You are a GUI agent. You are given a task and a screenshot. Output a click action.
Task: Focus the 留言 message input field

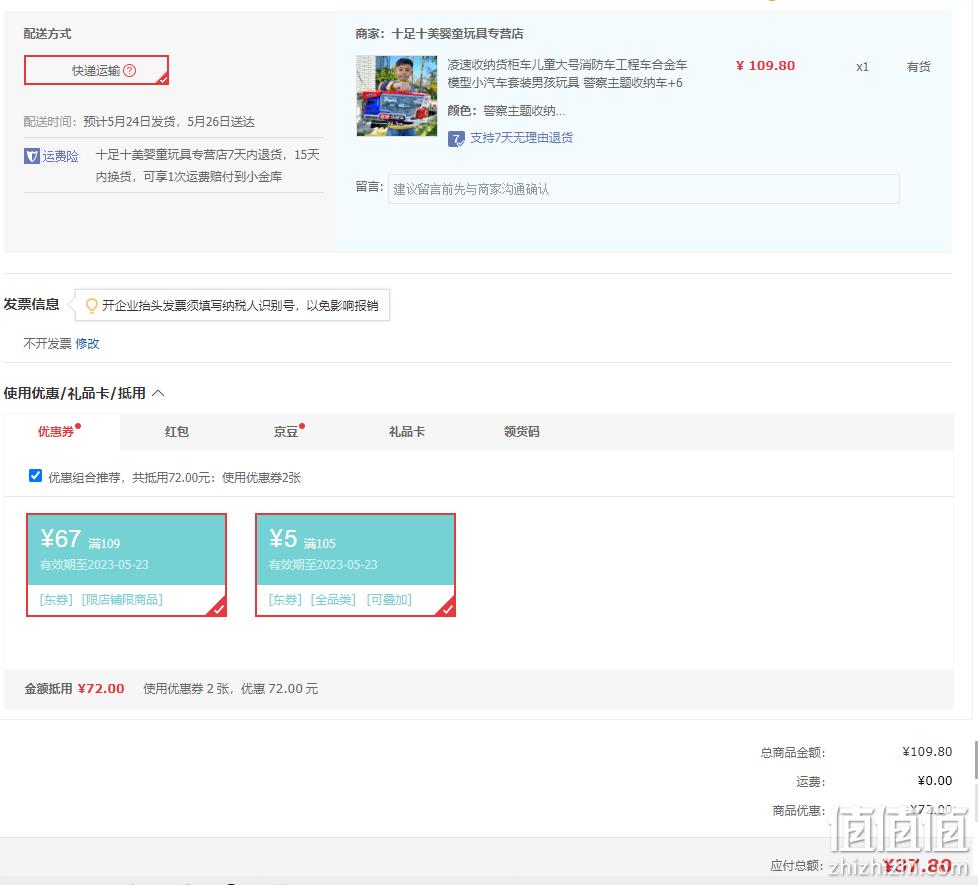[x=643, y=189]
